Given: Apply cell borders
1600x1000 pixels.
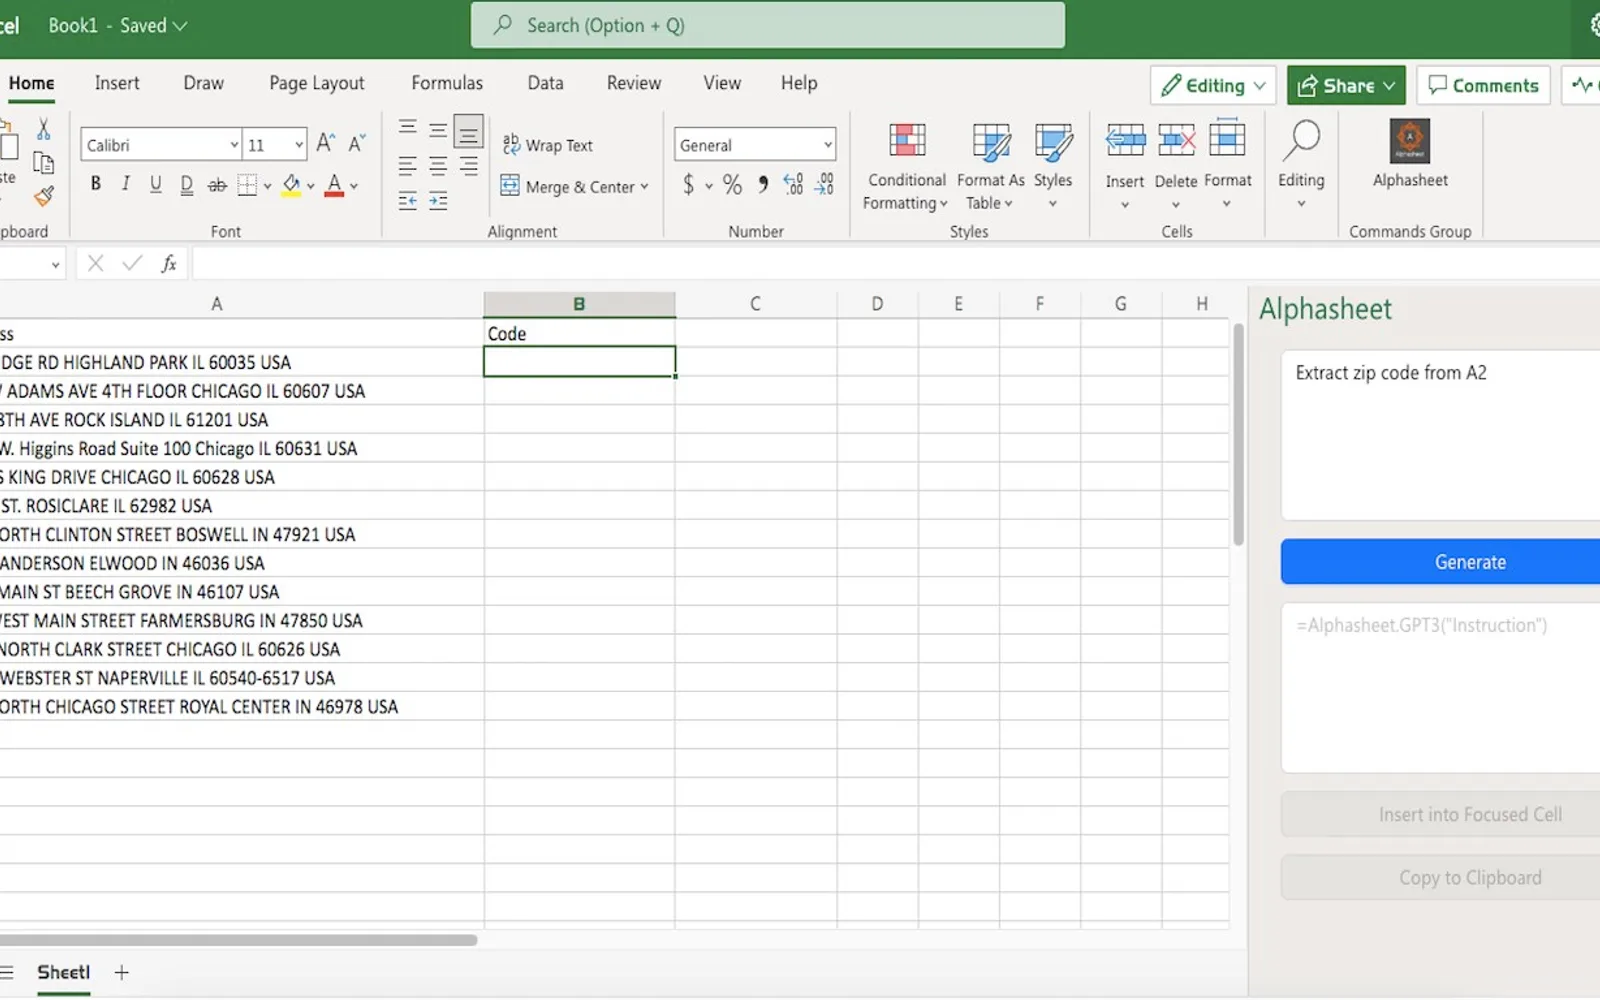Looking at the screenshot, I should pos(247,185).
